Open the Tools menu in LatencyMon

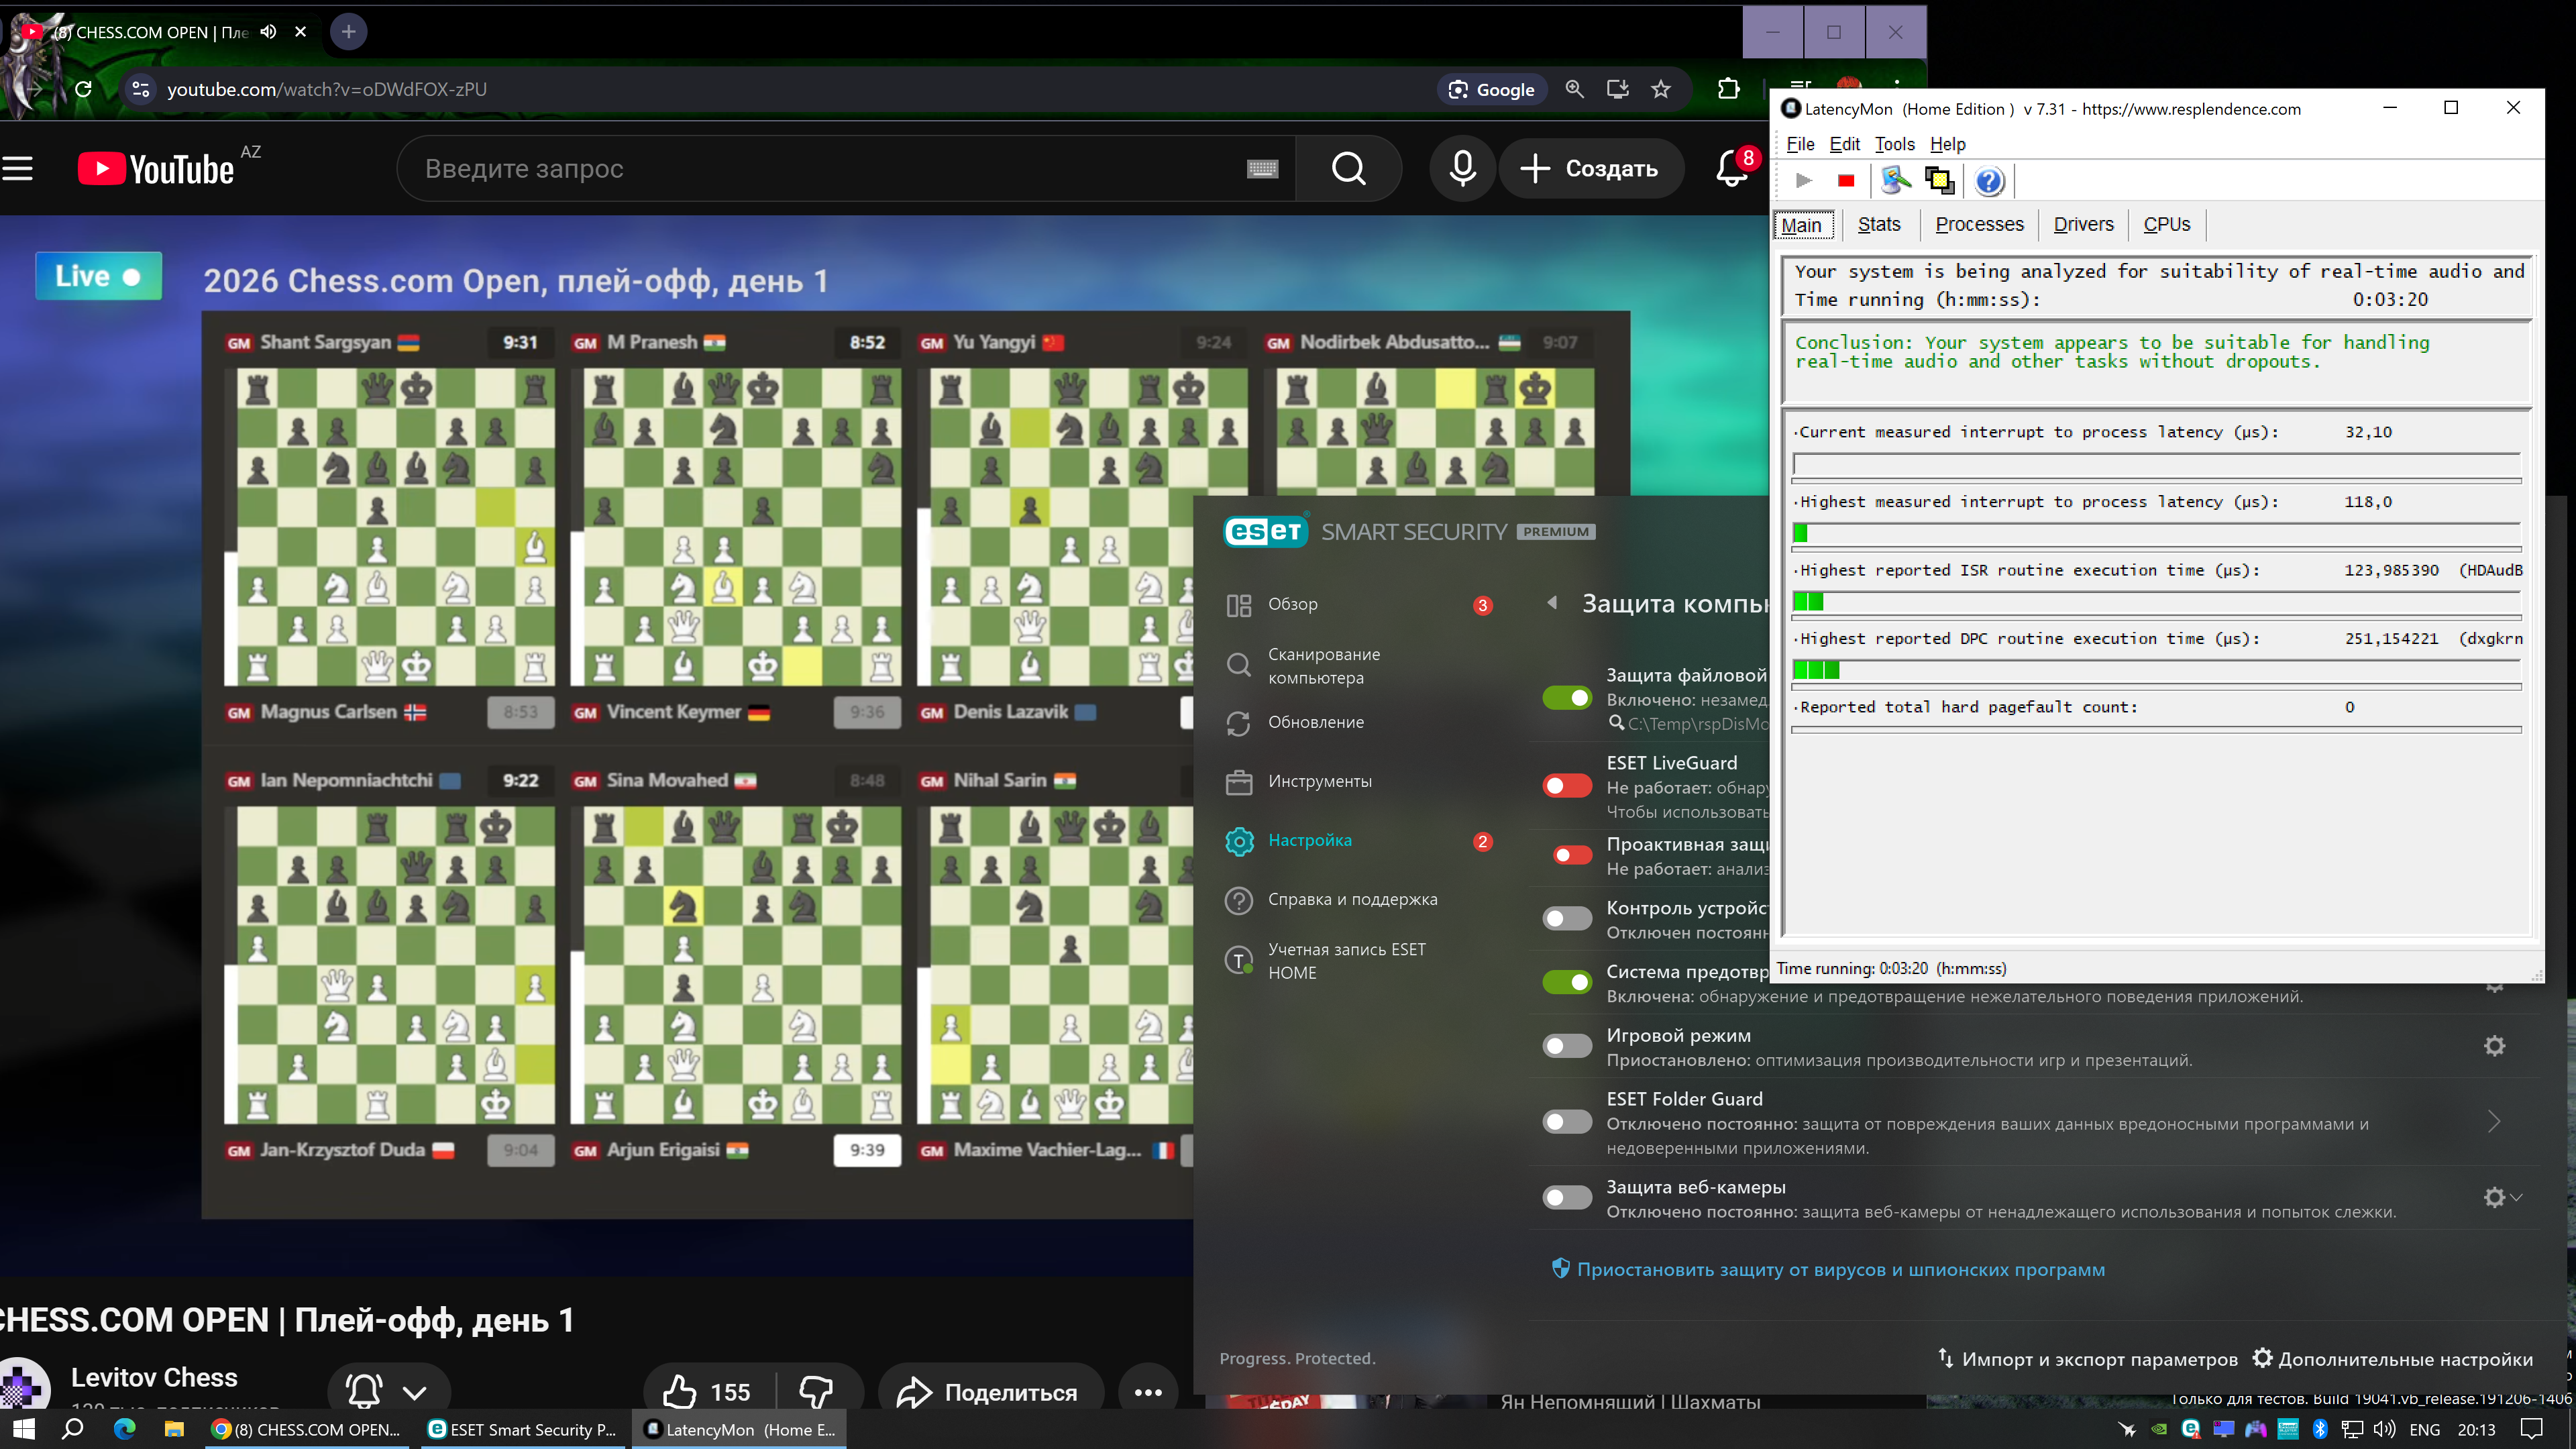click(1894, 144)
